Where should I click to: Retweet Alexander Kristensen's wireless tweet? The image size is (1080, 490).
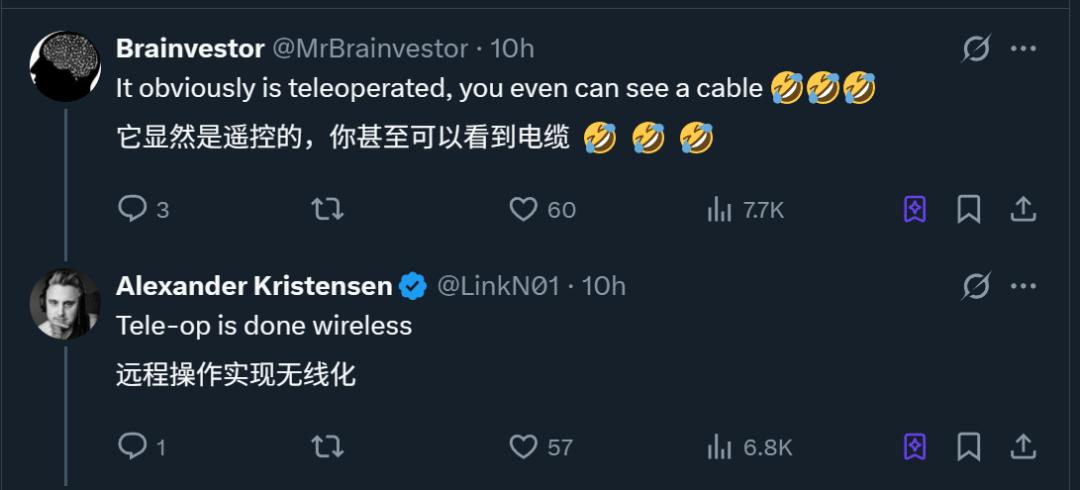tap(327, 447)
